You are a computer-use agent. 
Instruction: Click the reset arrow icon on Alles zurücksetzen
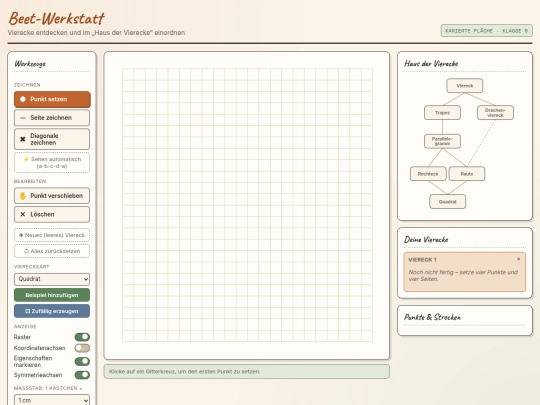[26, 251]
